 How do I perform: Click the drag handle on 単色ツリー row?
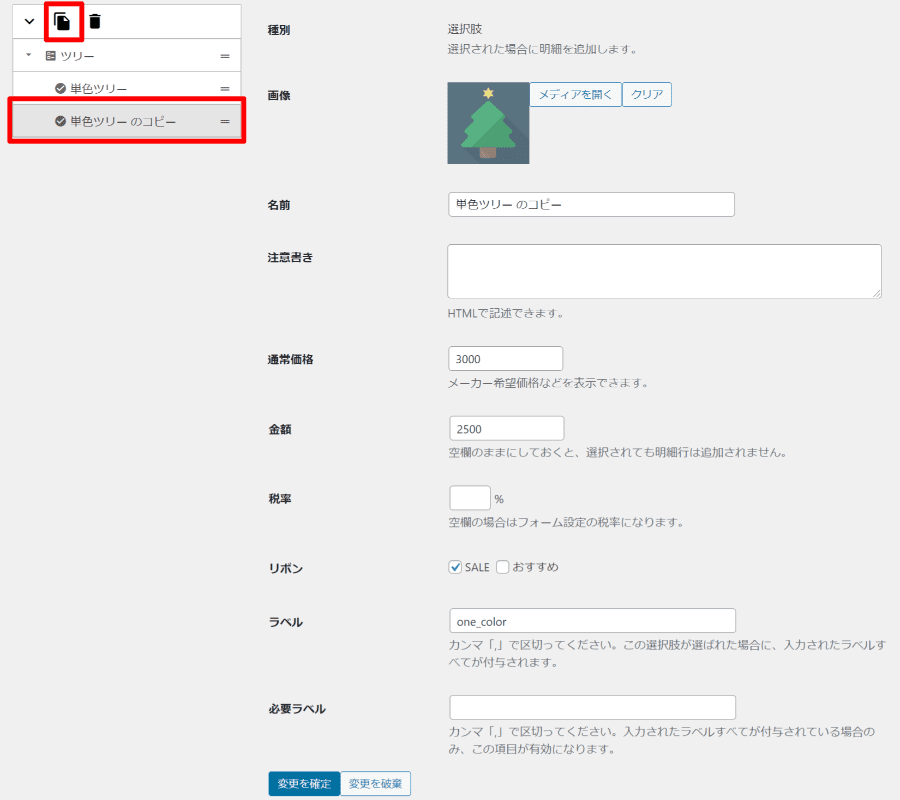click(x=225, y=89)
